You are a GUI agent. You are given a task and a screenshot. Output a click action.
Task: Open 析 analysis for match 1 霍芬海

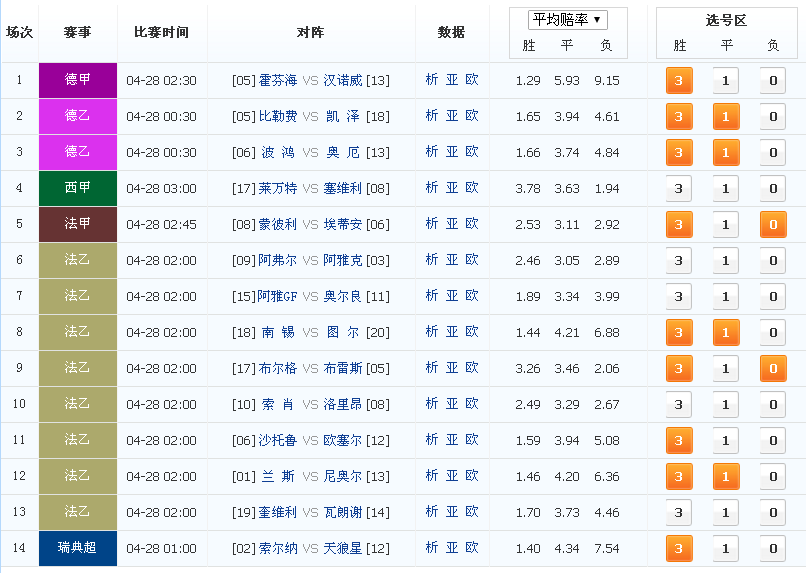tap(432, 80)
